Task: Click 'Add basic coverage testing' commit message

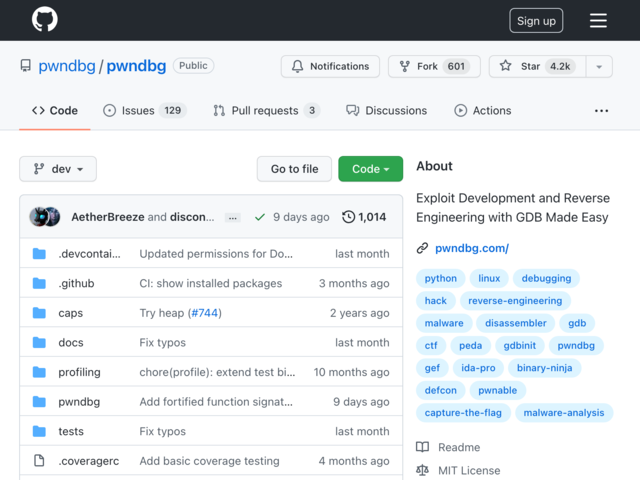Action: 209,461
